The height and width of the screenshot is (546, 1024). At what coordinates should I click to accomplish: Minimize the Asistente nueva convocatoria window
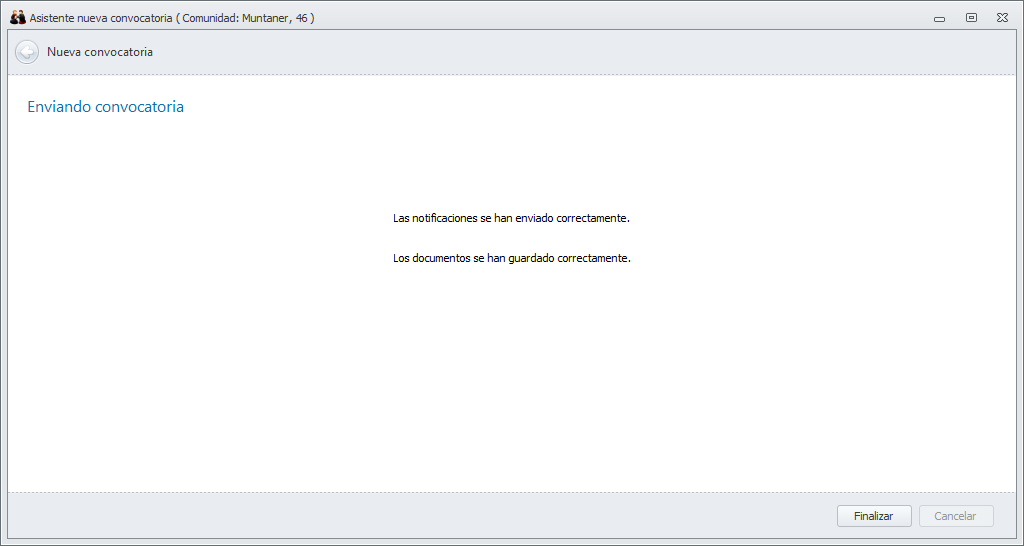click(940, 19)
